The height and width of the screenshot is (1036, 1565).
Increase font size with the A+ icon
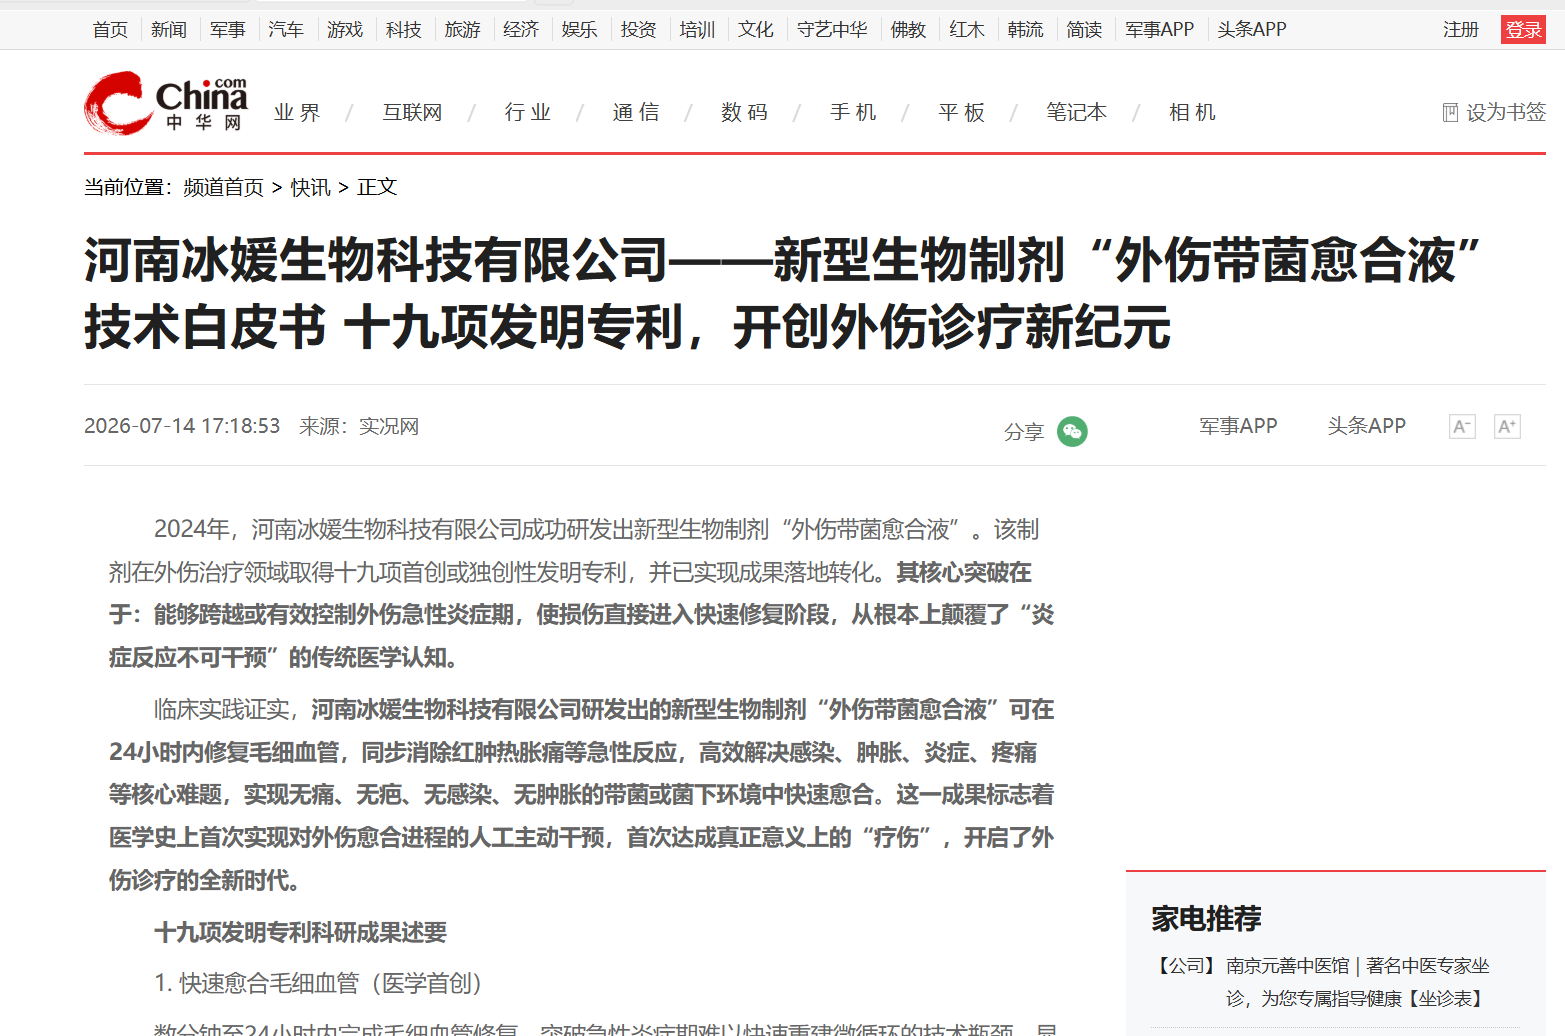point(1507,427)
